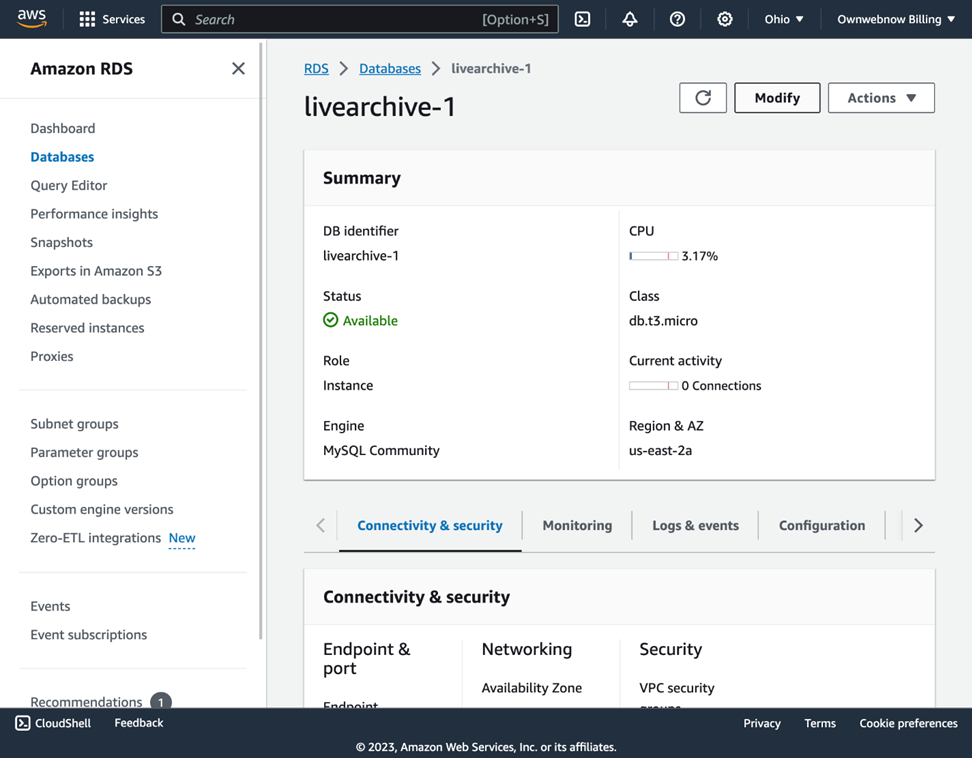Open the settings gear icon

725,19
